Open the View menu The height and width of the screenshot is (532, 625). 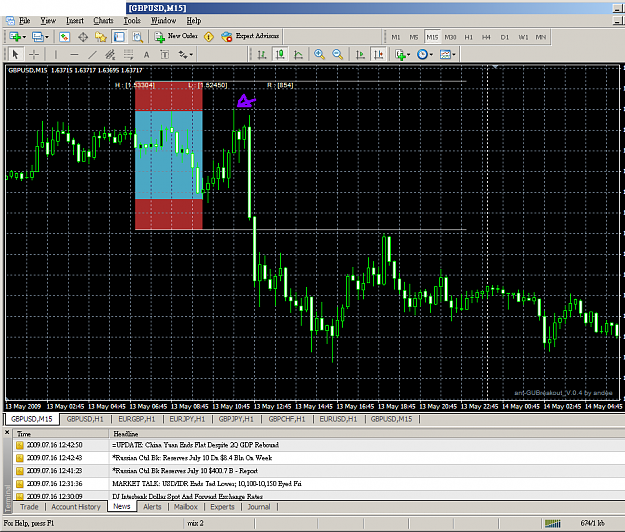(x=48, y=21)
